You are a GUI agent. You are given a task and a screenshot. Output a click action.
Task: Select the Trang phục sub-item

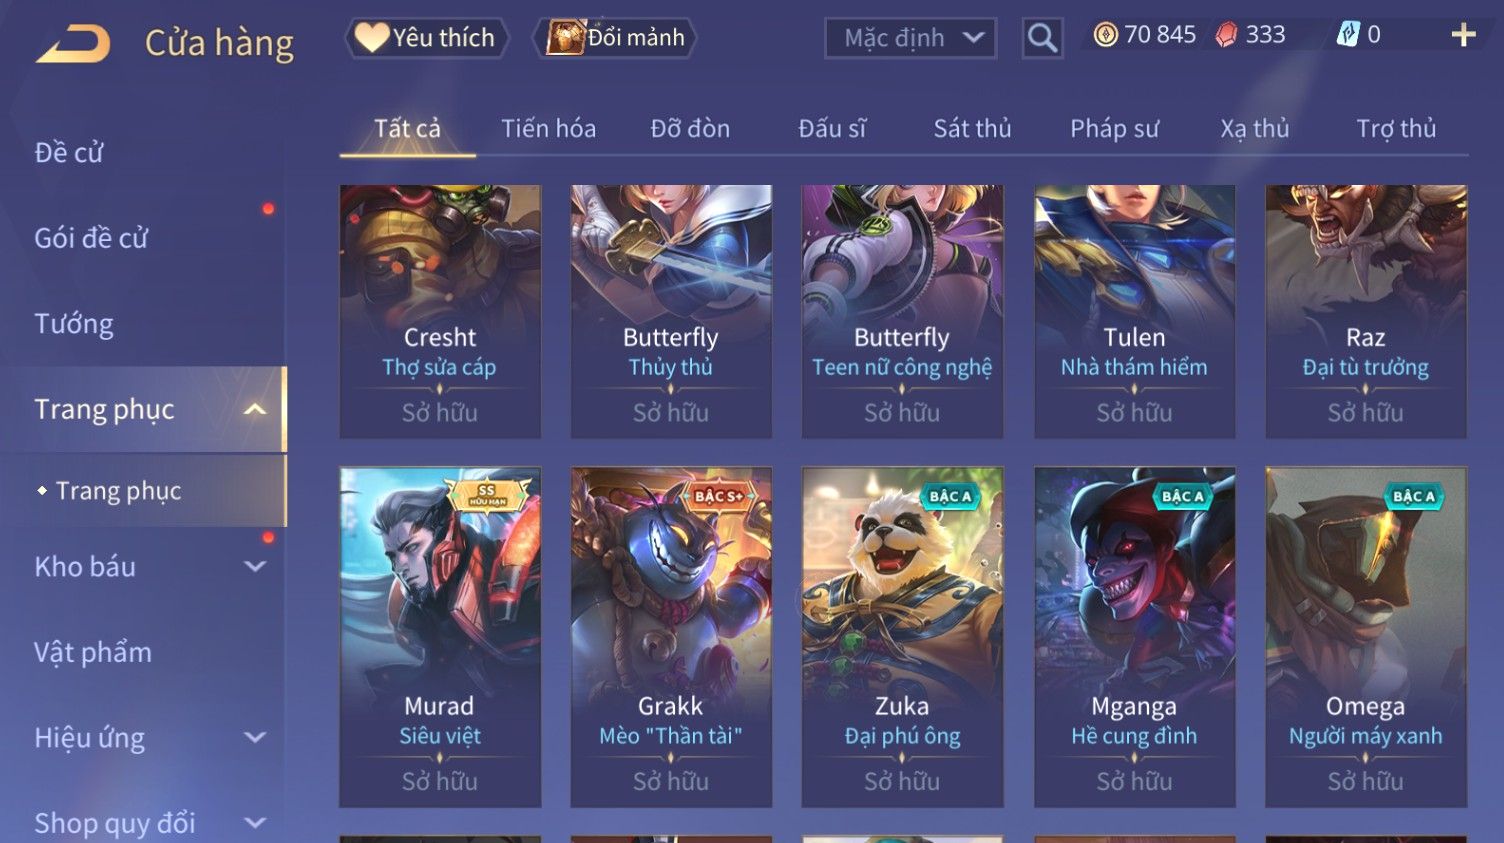[x=118, y=490]
